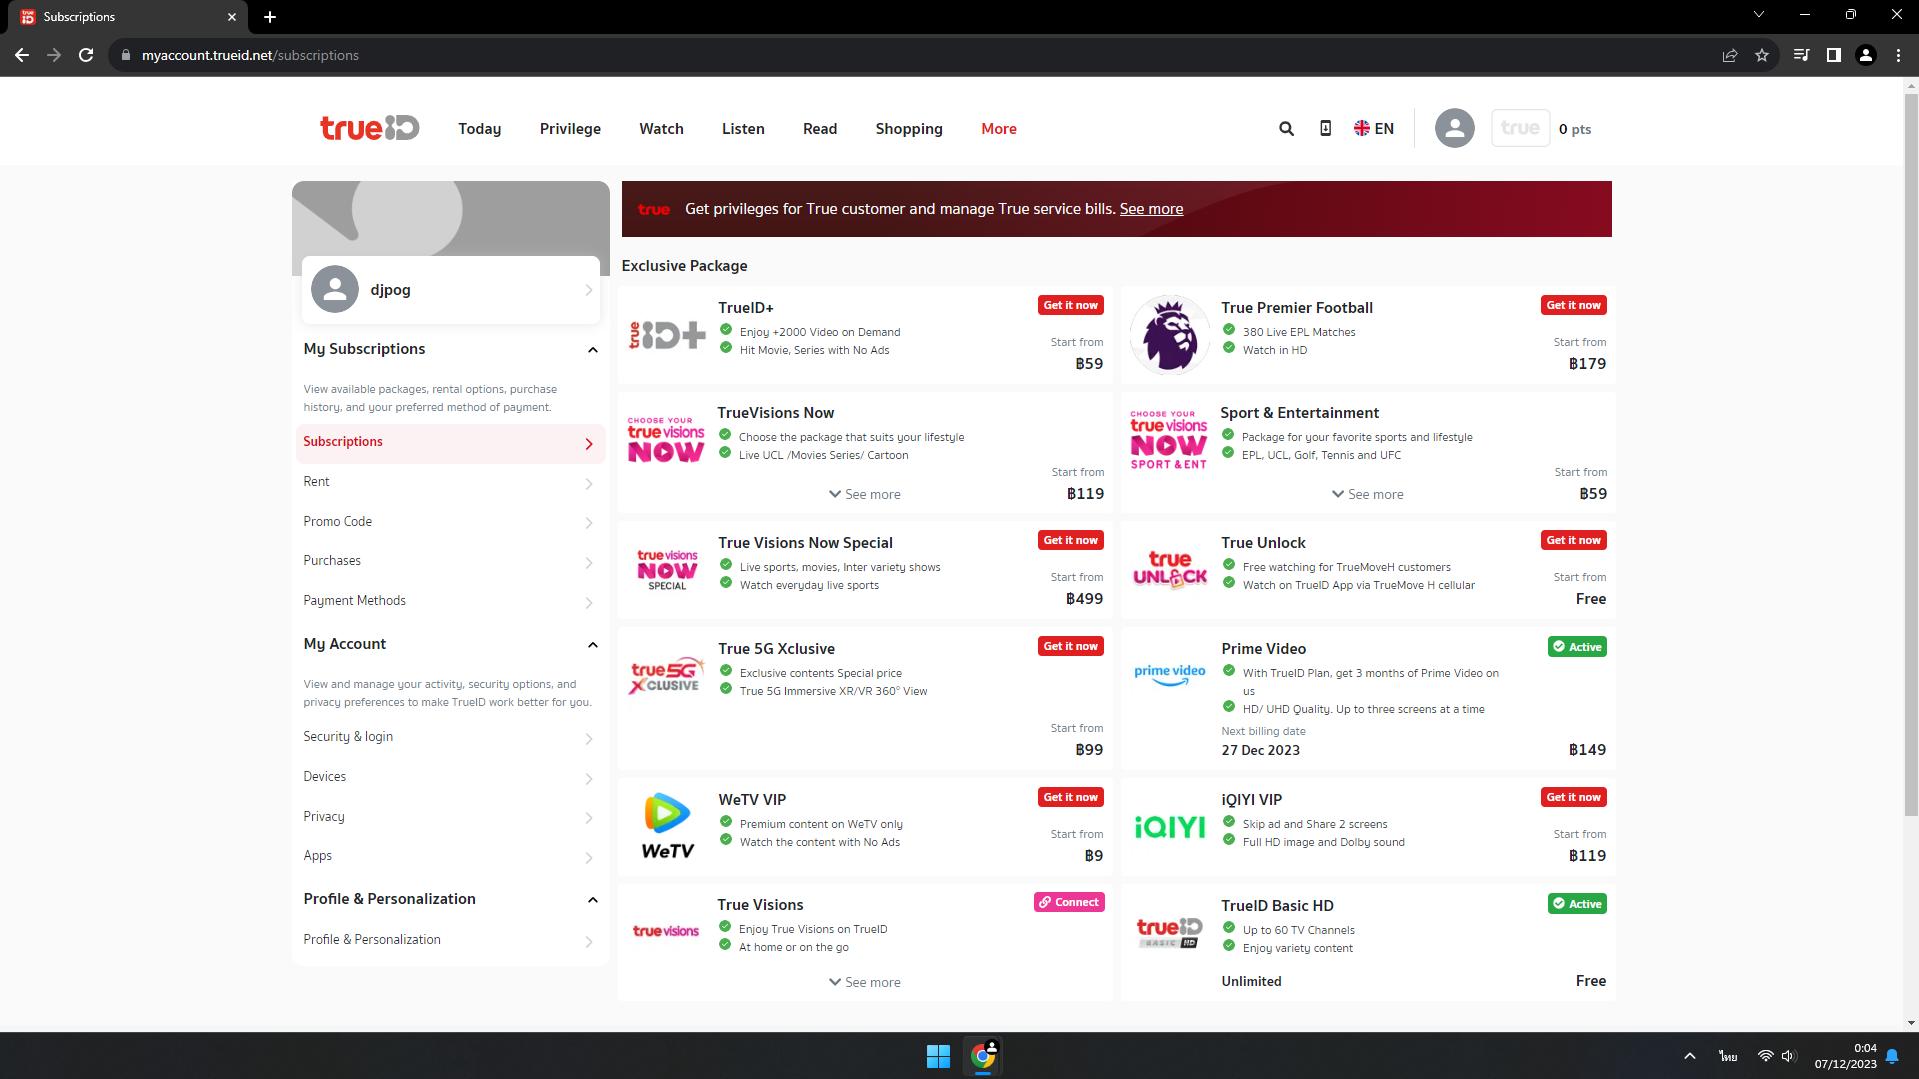Open the More menu

point(999,128)
